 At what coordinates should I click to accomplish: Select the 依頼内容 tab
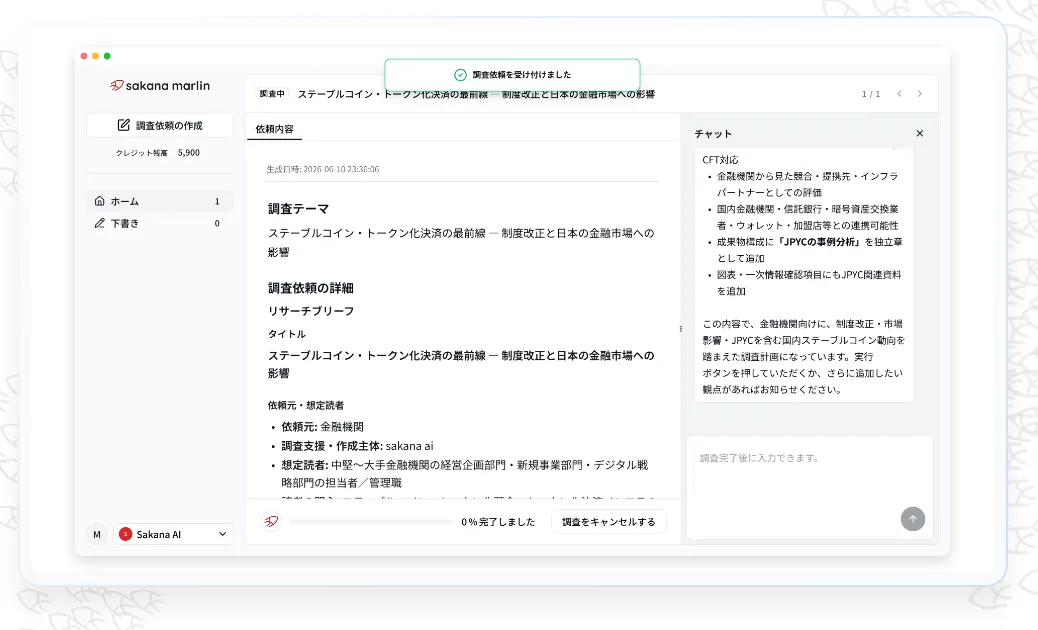point(275,129)
